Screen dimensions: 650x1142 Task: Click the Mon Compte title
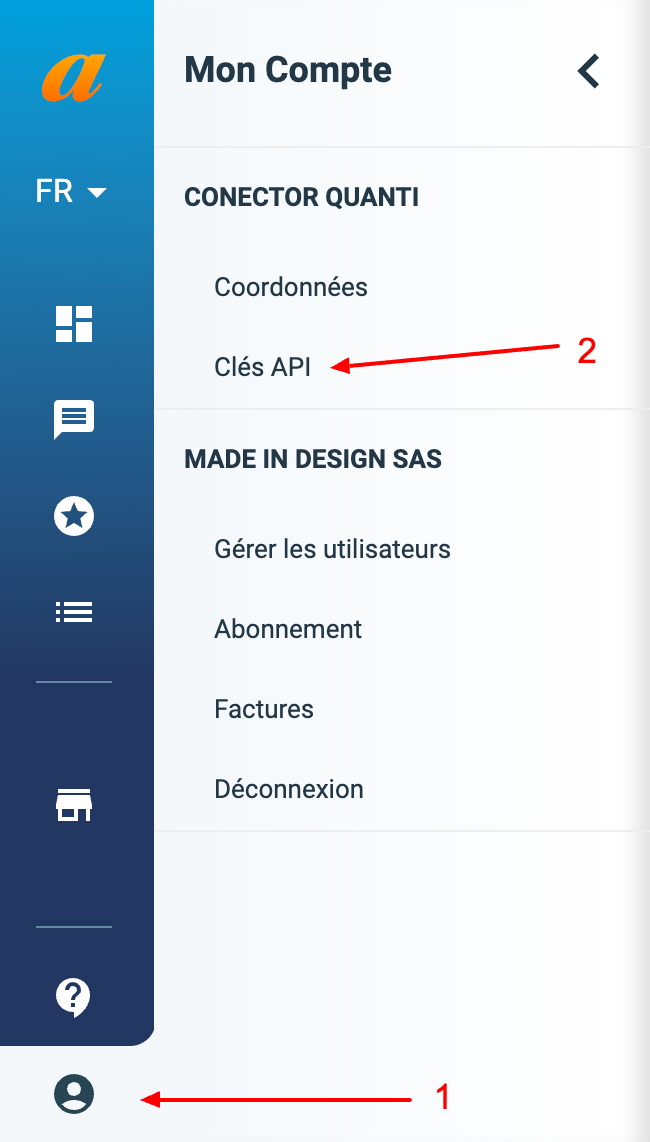pyautogui.click(x=287, y=70)
